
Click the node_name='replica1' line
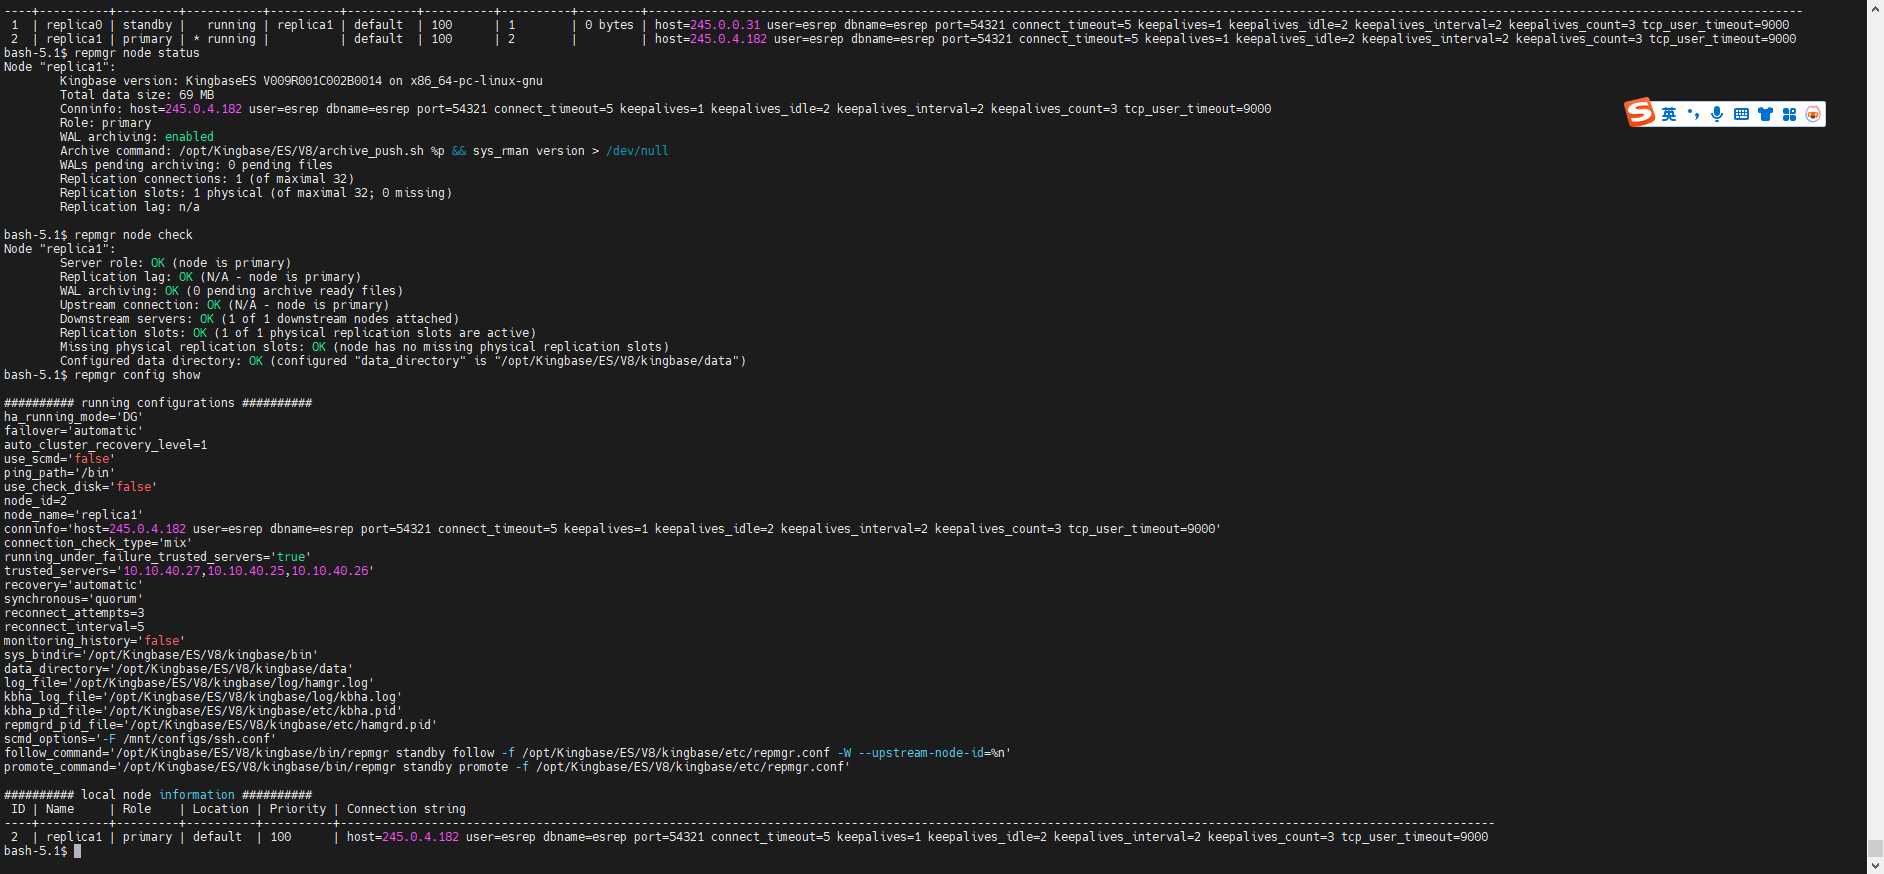73,515
